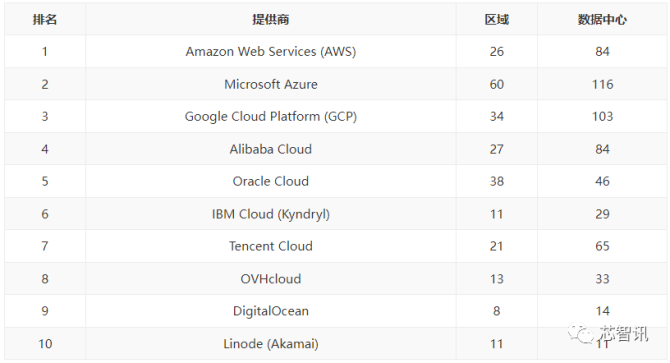Select the Oracle Cloud provider cell

(270, 181)
